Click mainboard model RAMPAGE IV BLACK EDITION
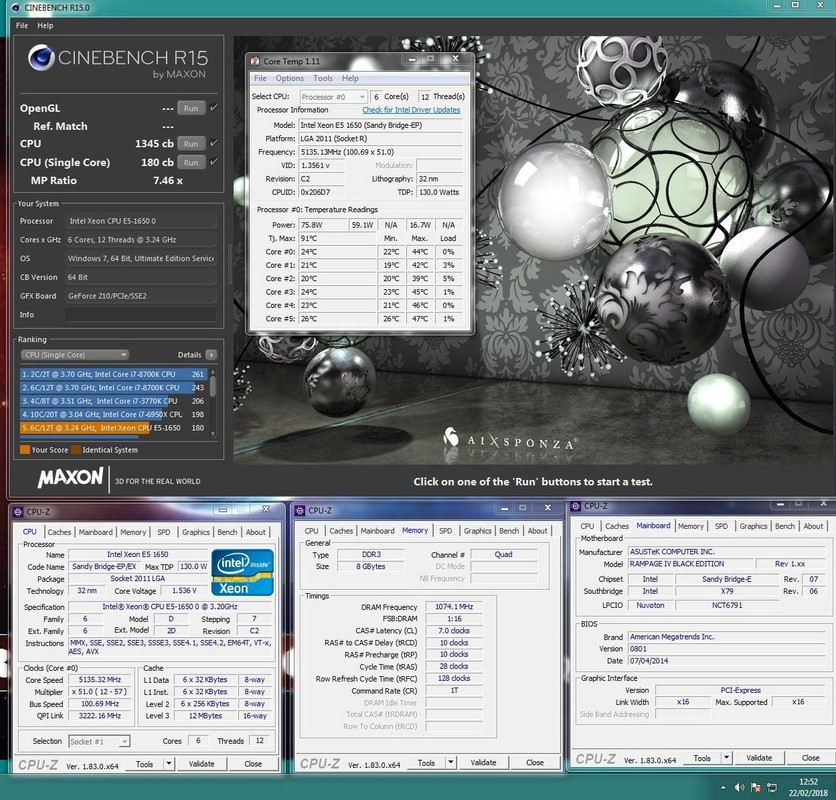The image size is (836, 800). pos(691,564)
